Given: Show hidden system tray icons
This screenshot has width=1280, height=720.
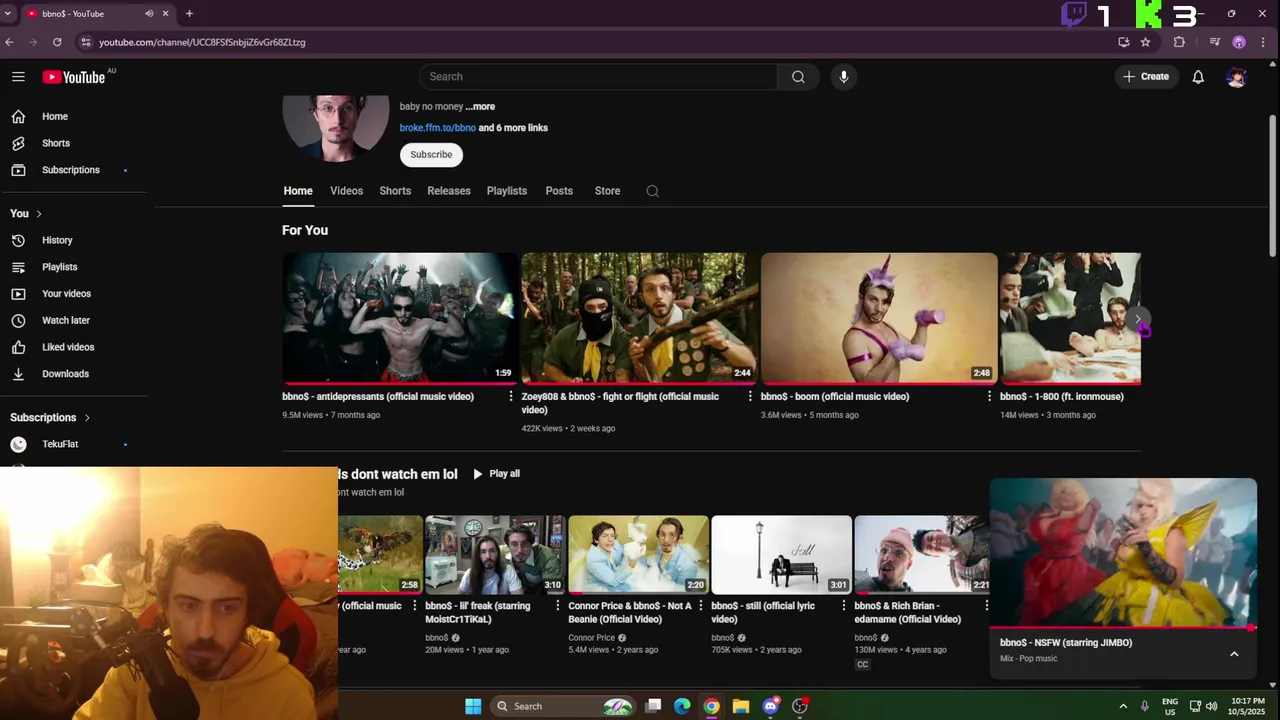Looking at the screenshot, I should tap(1123, 706).
